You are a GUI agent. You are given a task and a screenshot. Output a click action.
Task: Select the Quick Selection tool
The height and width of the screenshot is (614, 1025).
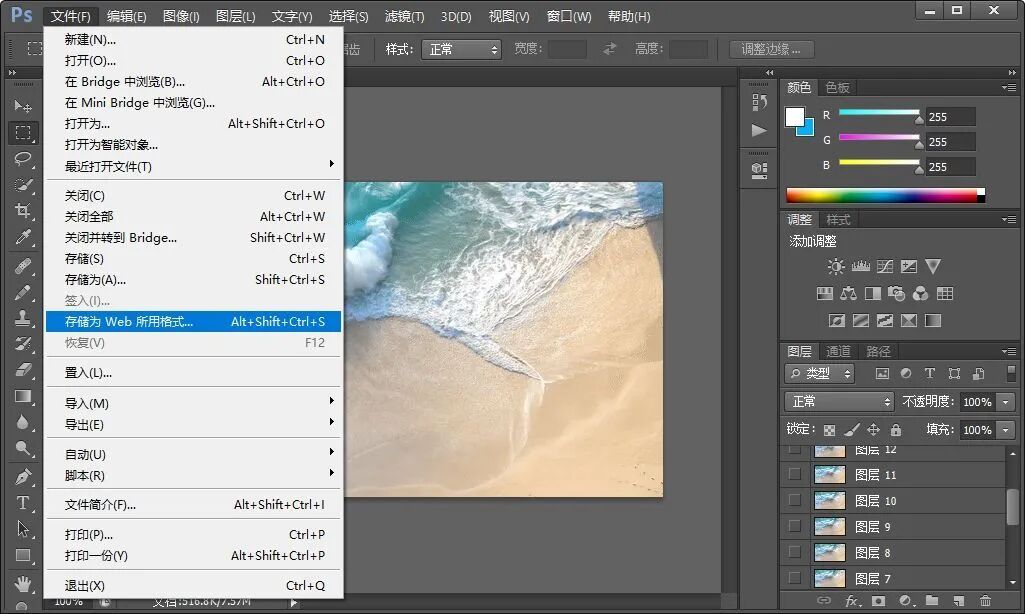click(23, 185)
